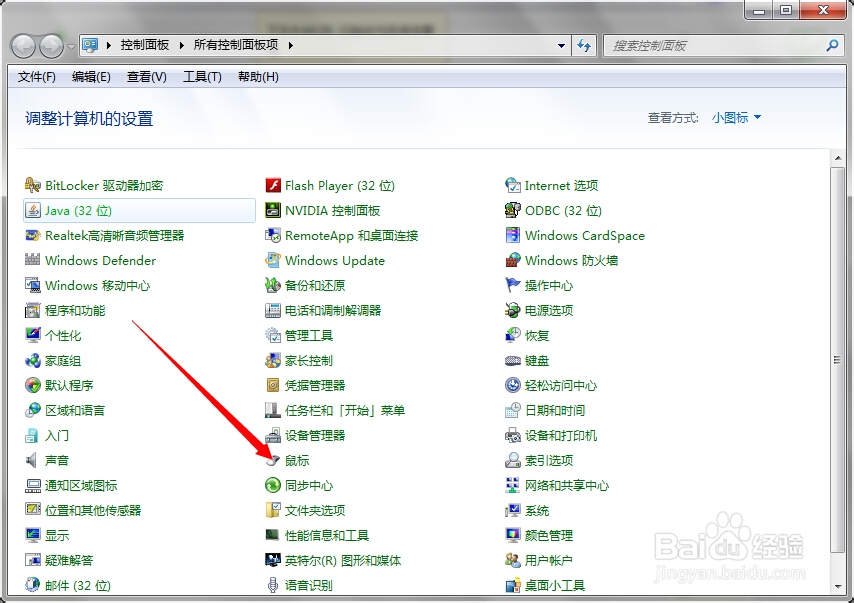Click the back navigation button
This screenshot has height=603, width=854.
22,45
